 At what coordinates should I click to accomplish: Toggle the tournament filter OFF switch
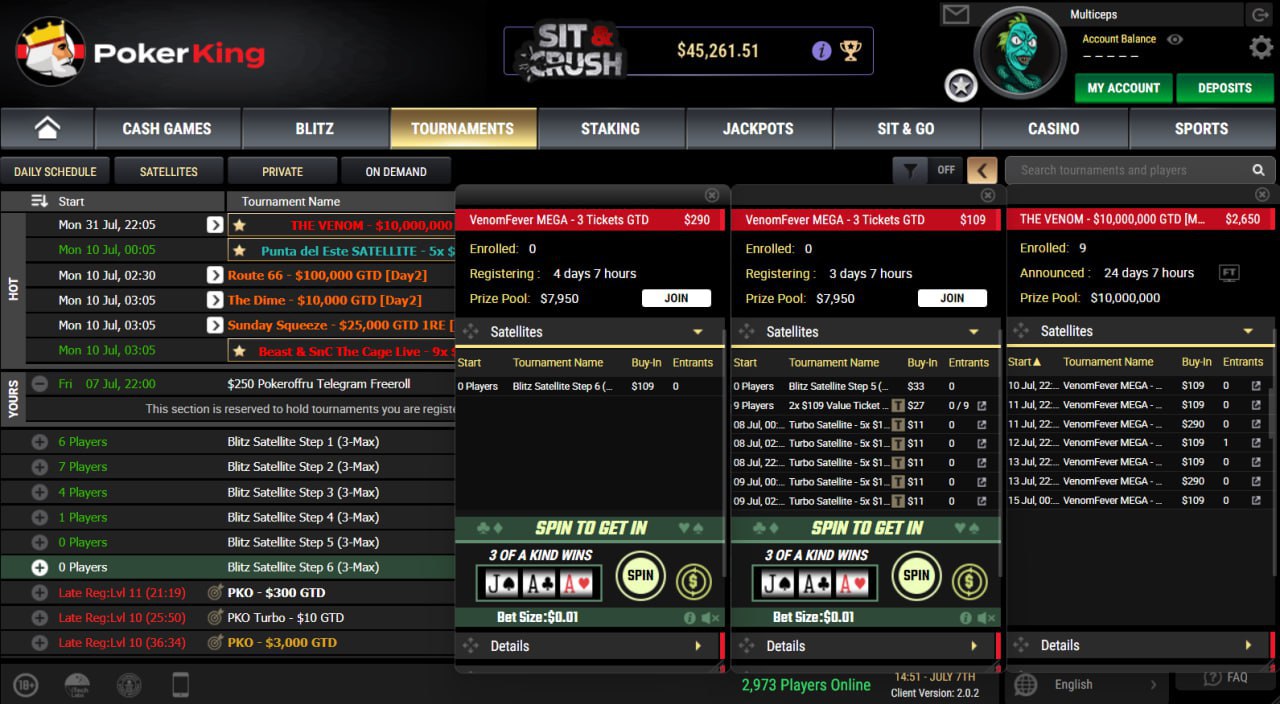945,170
